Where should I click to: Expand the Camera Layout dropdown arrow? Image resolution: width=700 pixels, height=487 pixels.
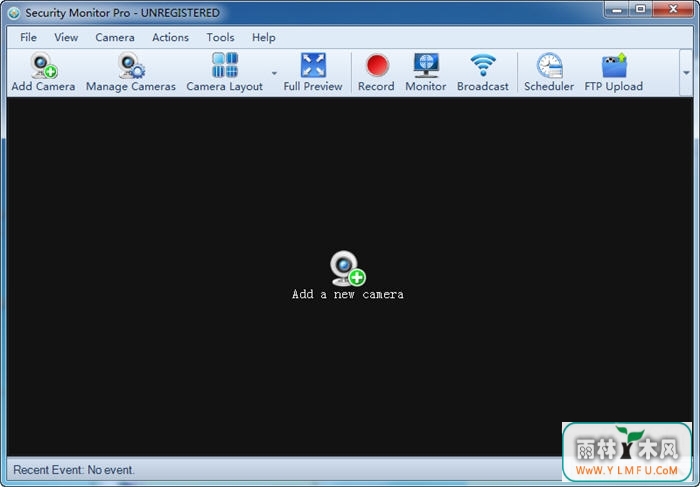point(274,73)
